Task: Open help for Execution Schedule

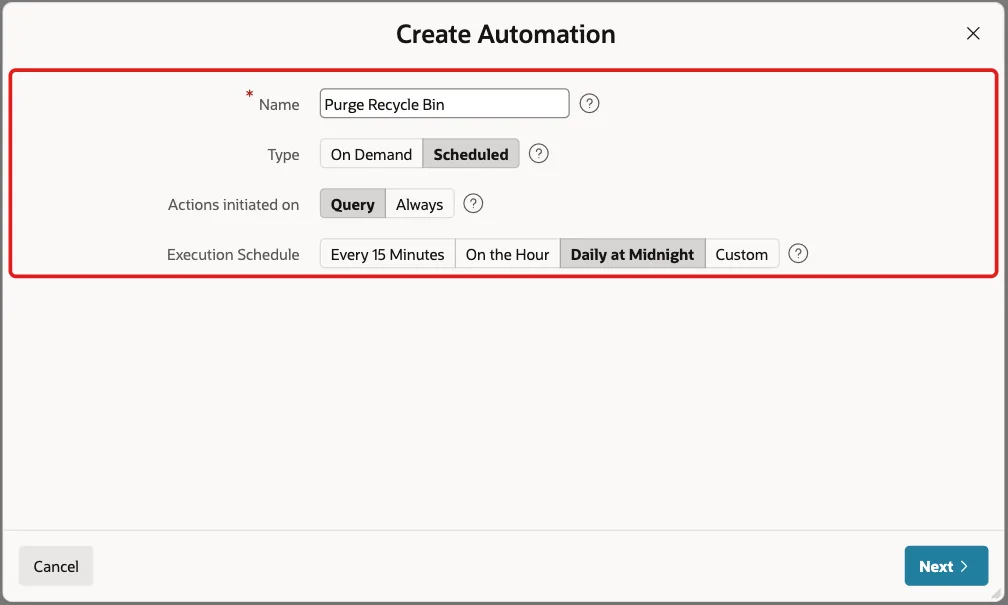Action: coord(798,254)
